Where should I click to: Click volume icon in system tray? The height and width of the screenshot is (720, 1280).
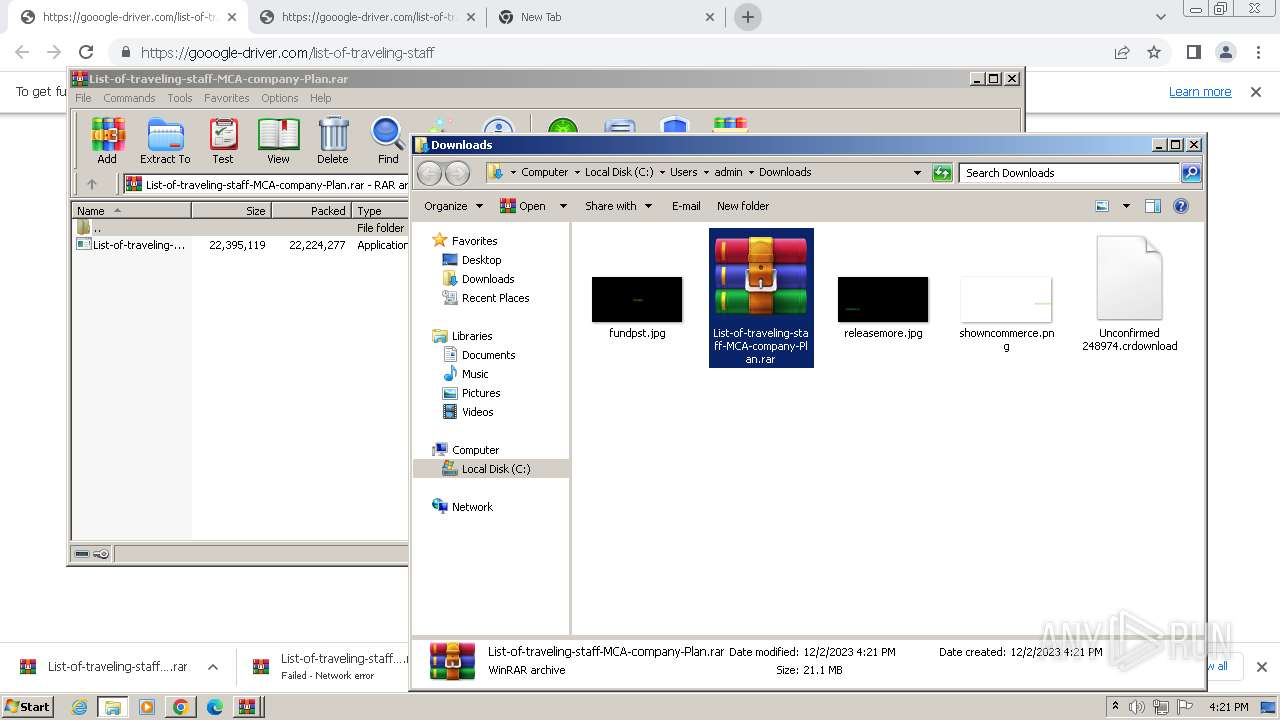pos(1136,707)
